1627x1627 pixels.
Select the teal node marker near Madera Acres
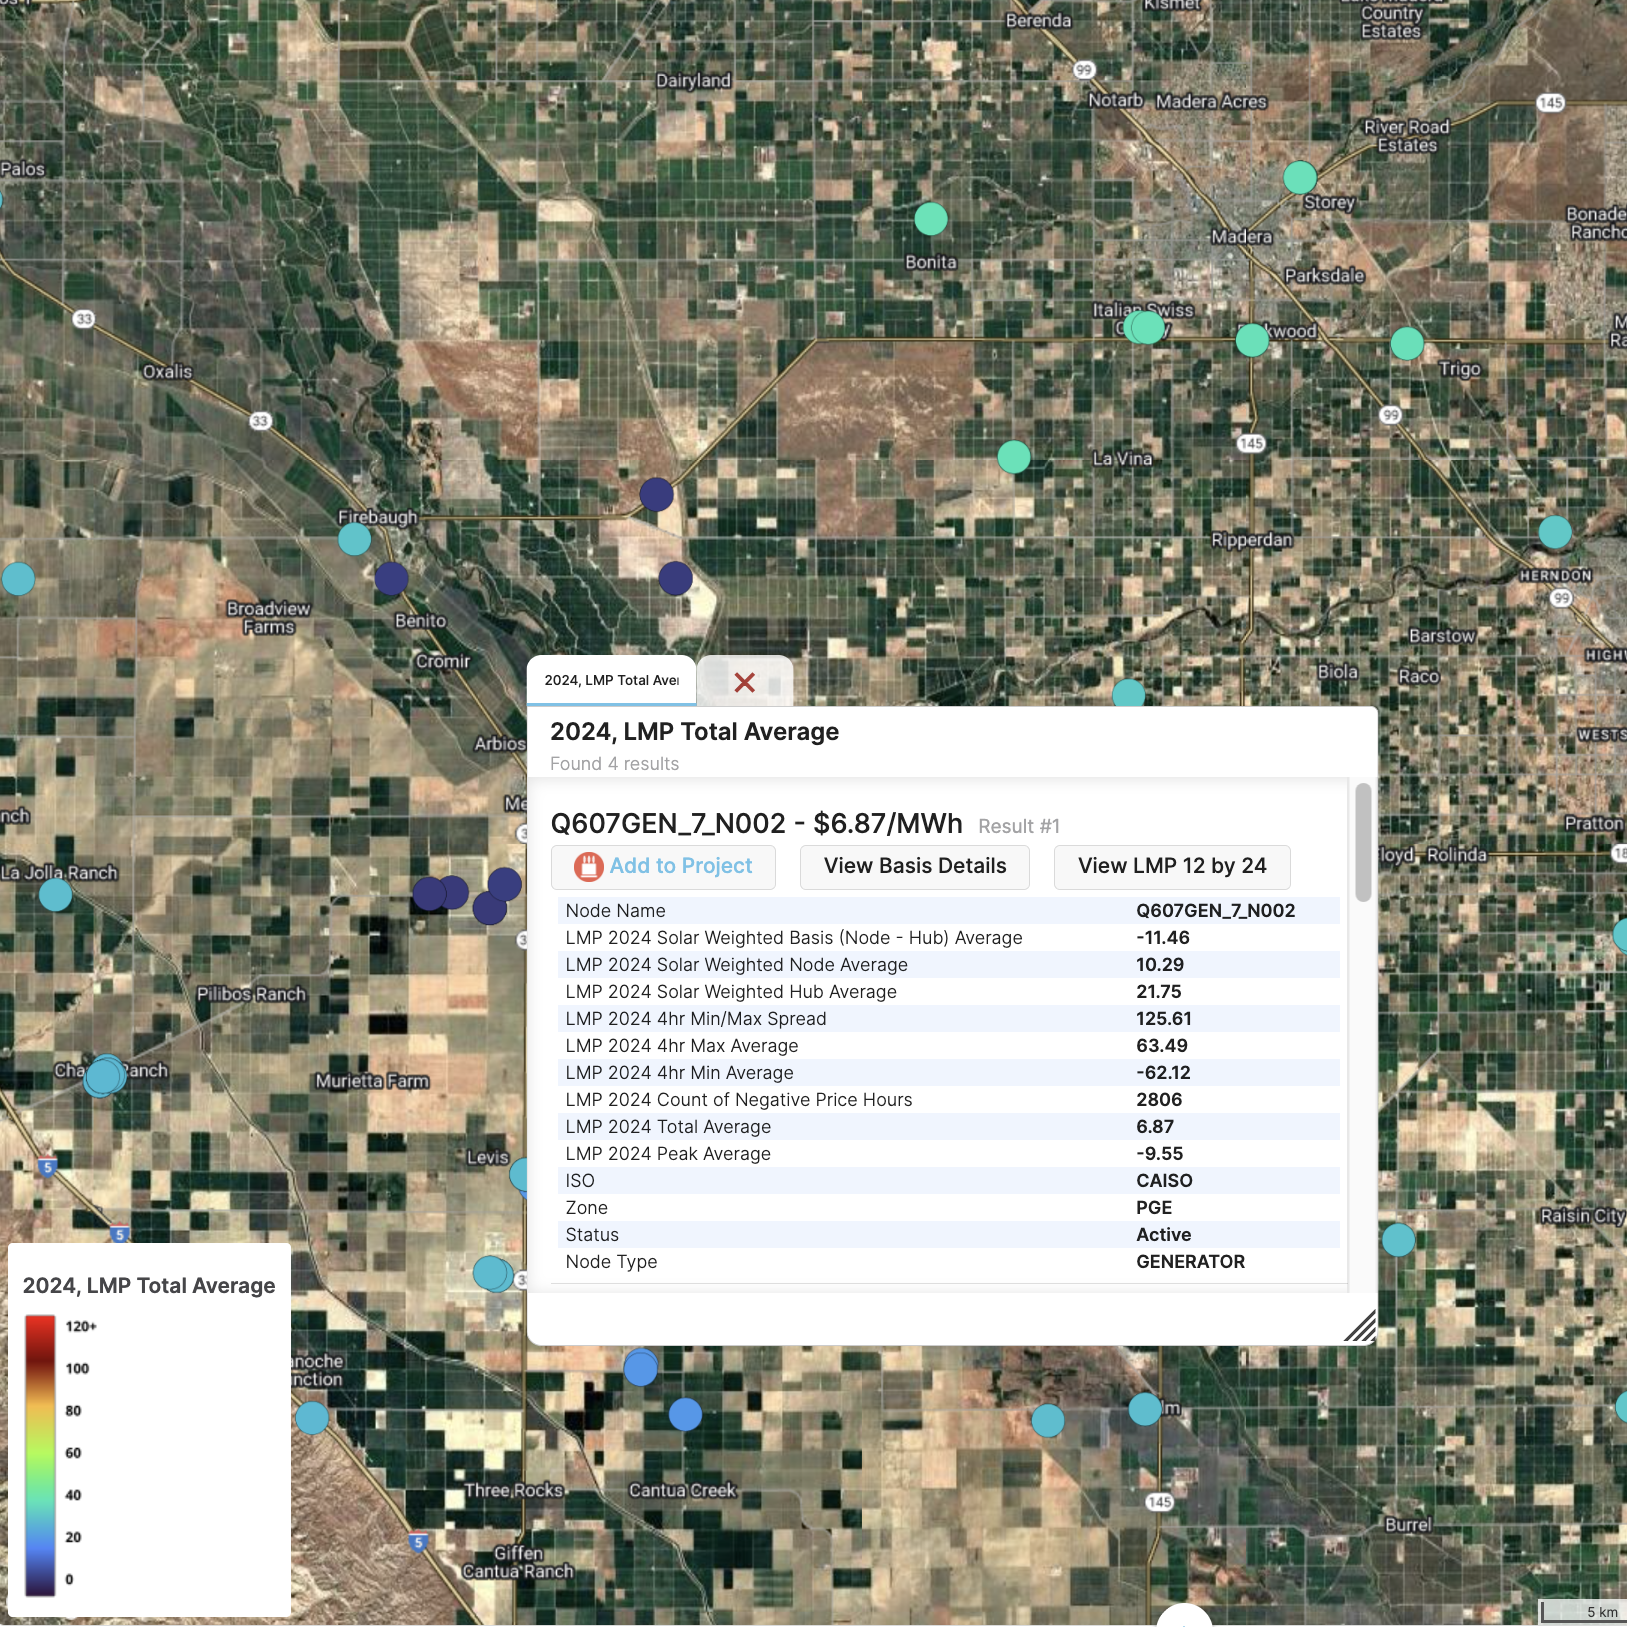(1298, 178)
